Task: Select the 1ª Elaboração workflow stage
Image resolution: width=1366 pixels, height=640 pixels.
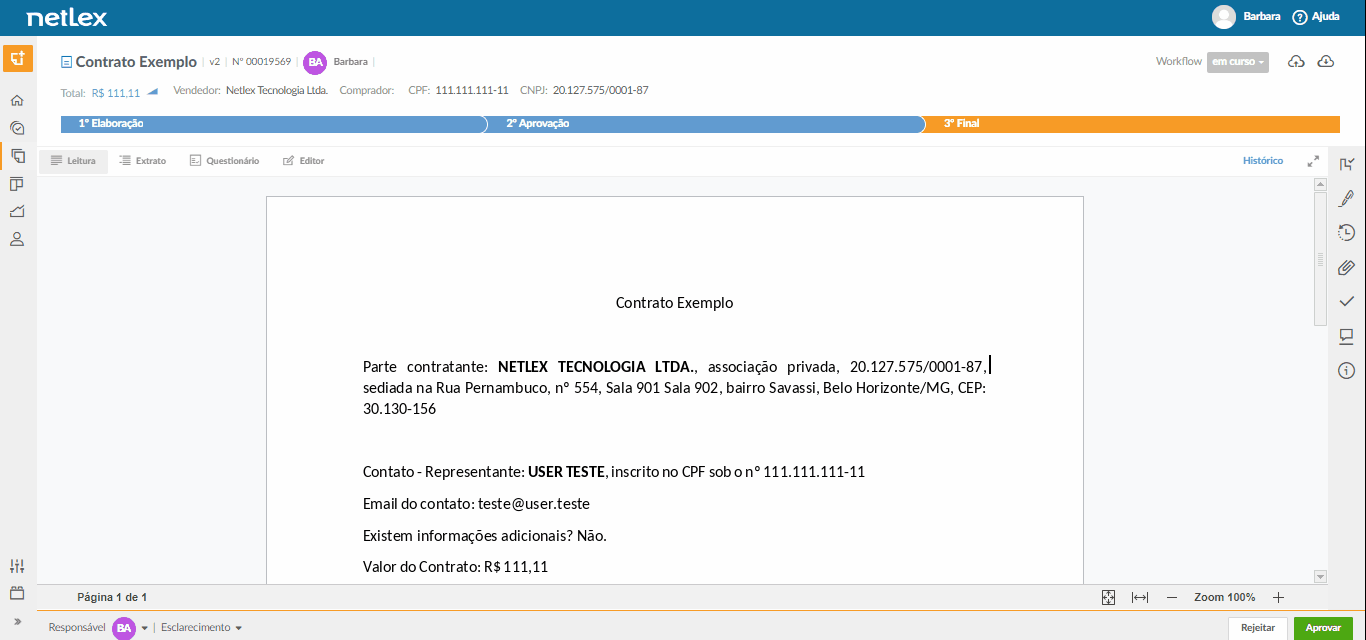Action: [x=273, y=124]
